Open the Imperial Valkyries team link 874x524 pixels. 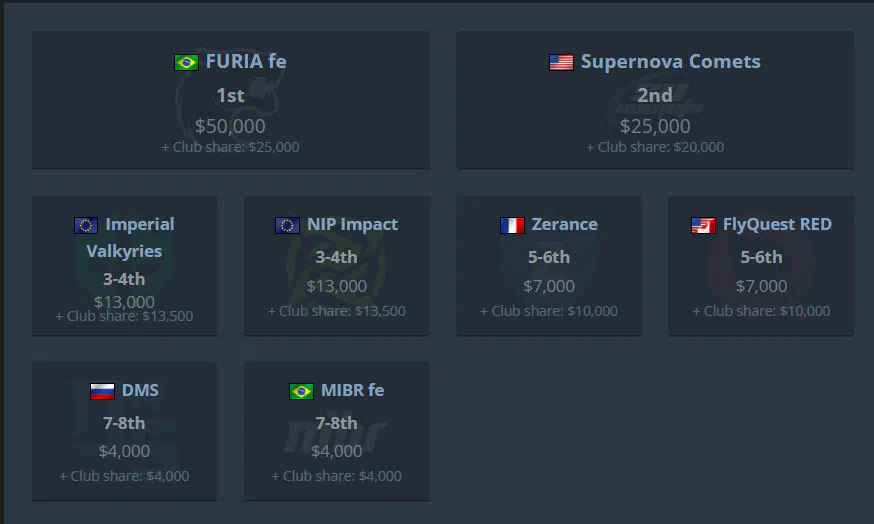(x=130, y=237)
